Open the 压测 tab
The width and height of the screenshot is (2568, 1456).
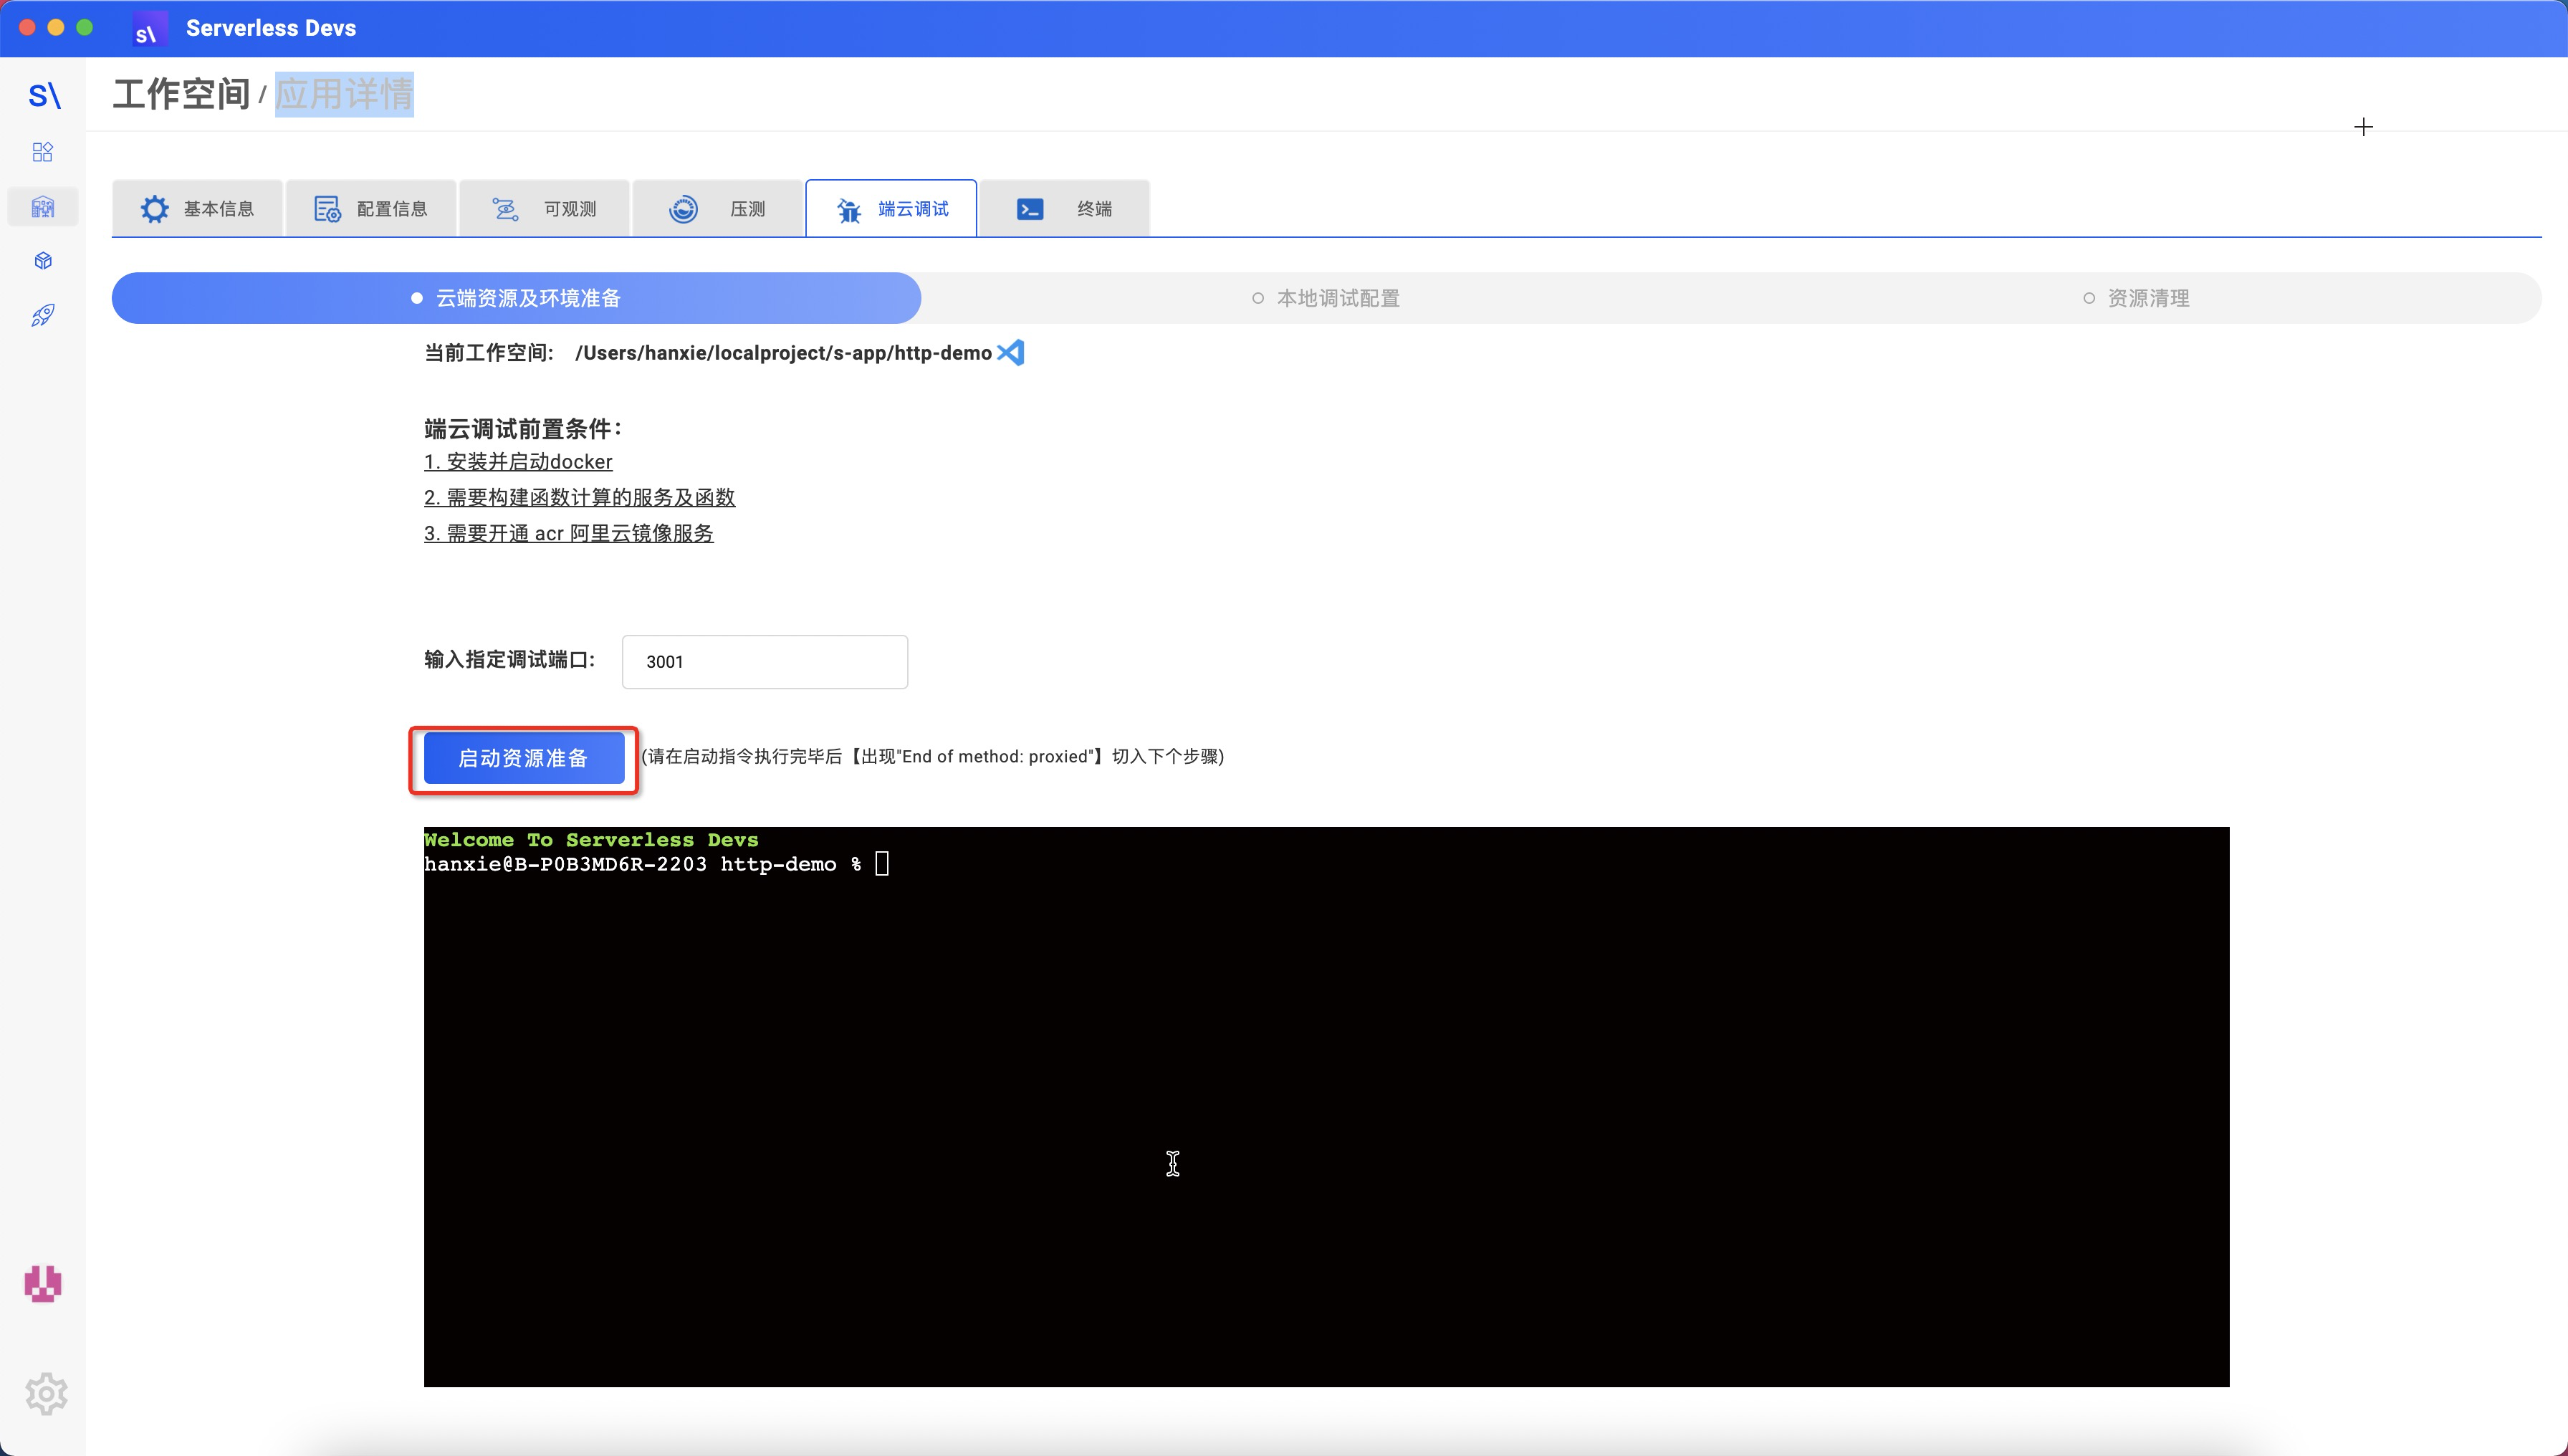point(718,208)
